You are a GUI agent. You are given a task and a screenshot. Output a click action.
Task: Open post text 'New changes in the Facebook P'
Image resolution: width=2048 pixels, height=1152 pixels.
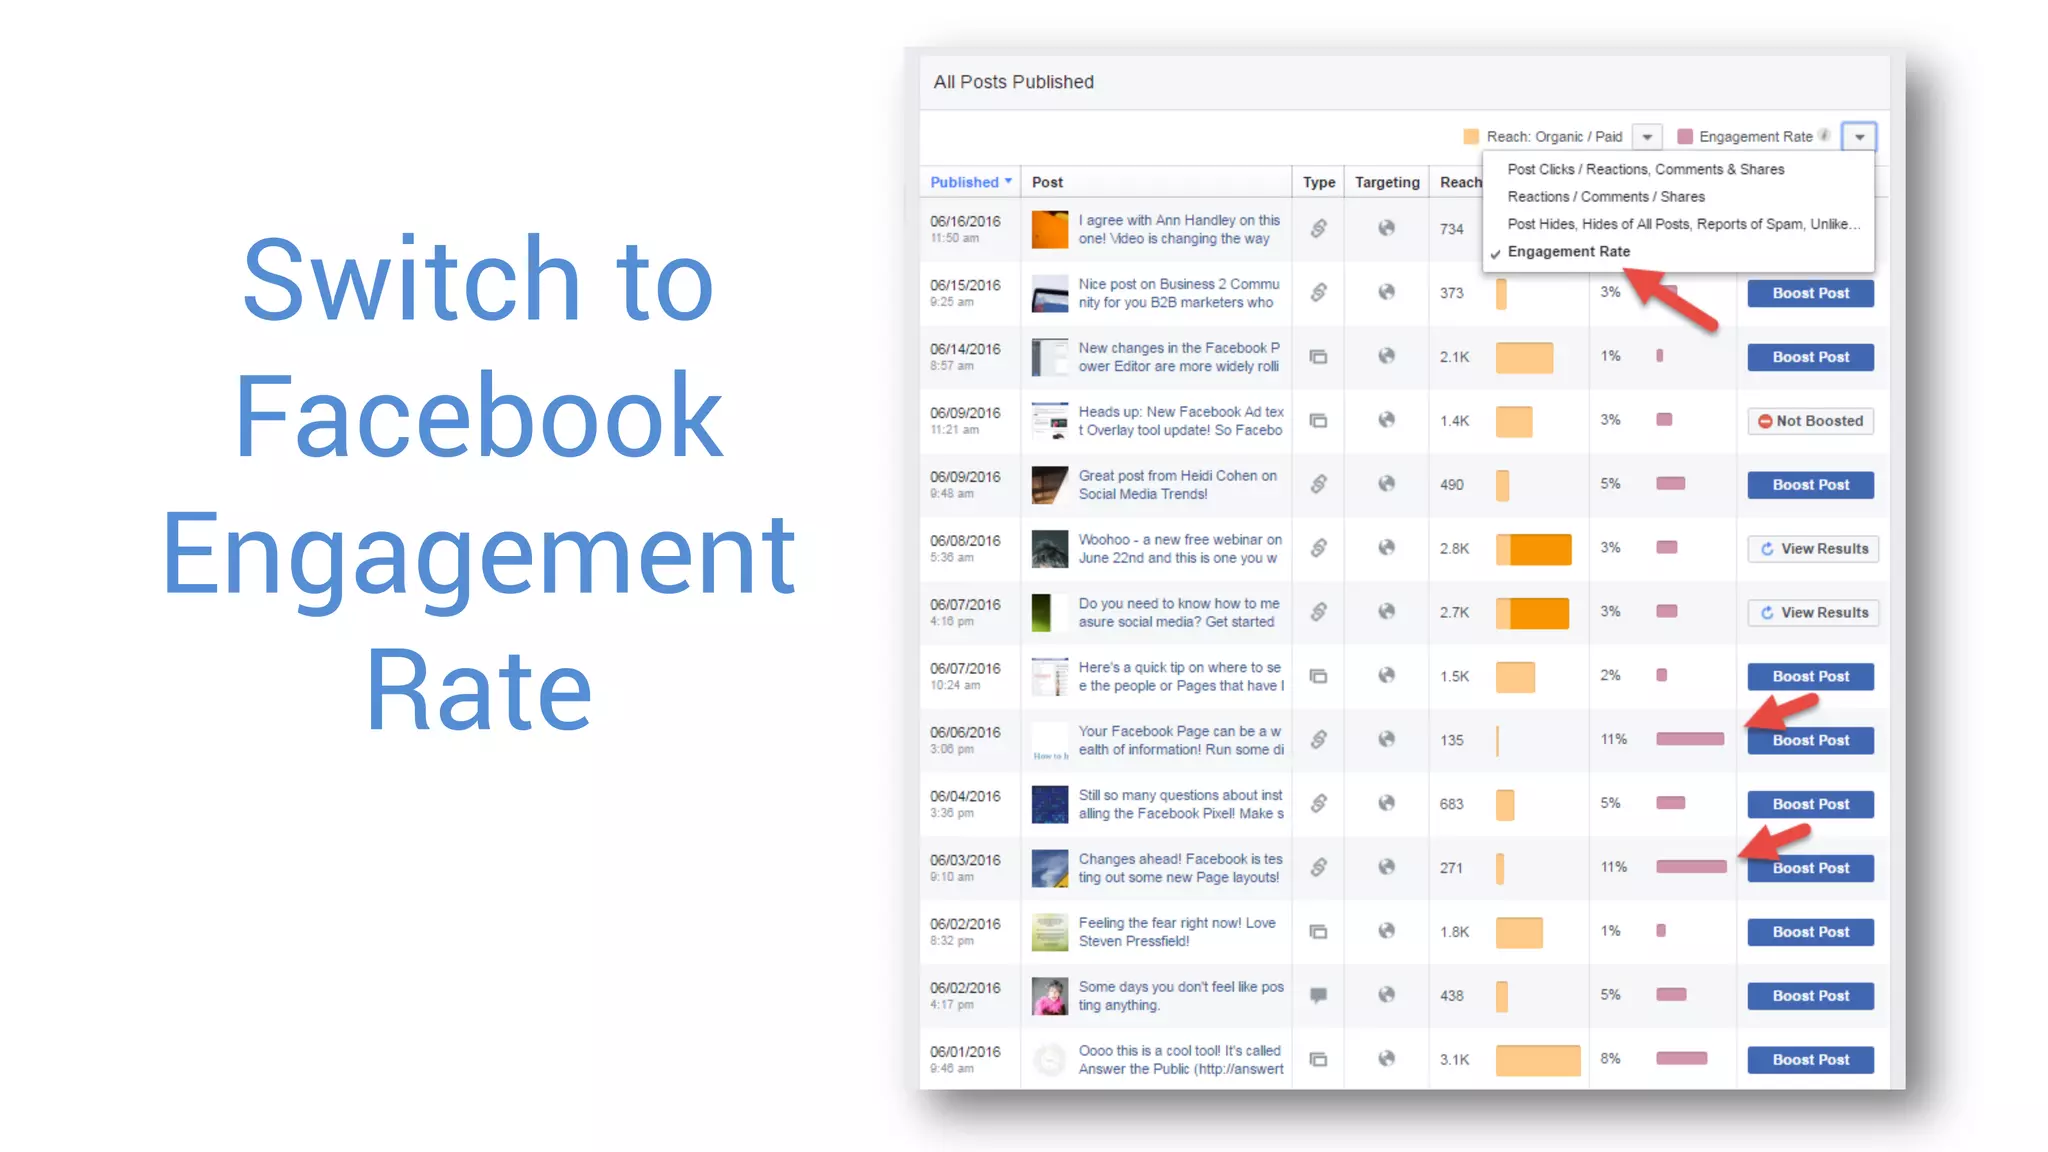click(1179, 349)
